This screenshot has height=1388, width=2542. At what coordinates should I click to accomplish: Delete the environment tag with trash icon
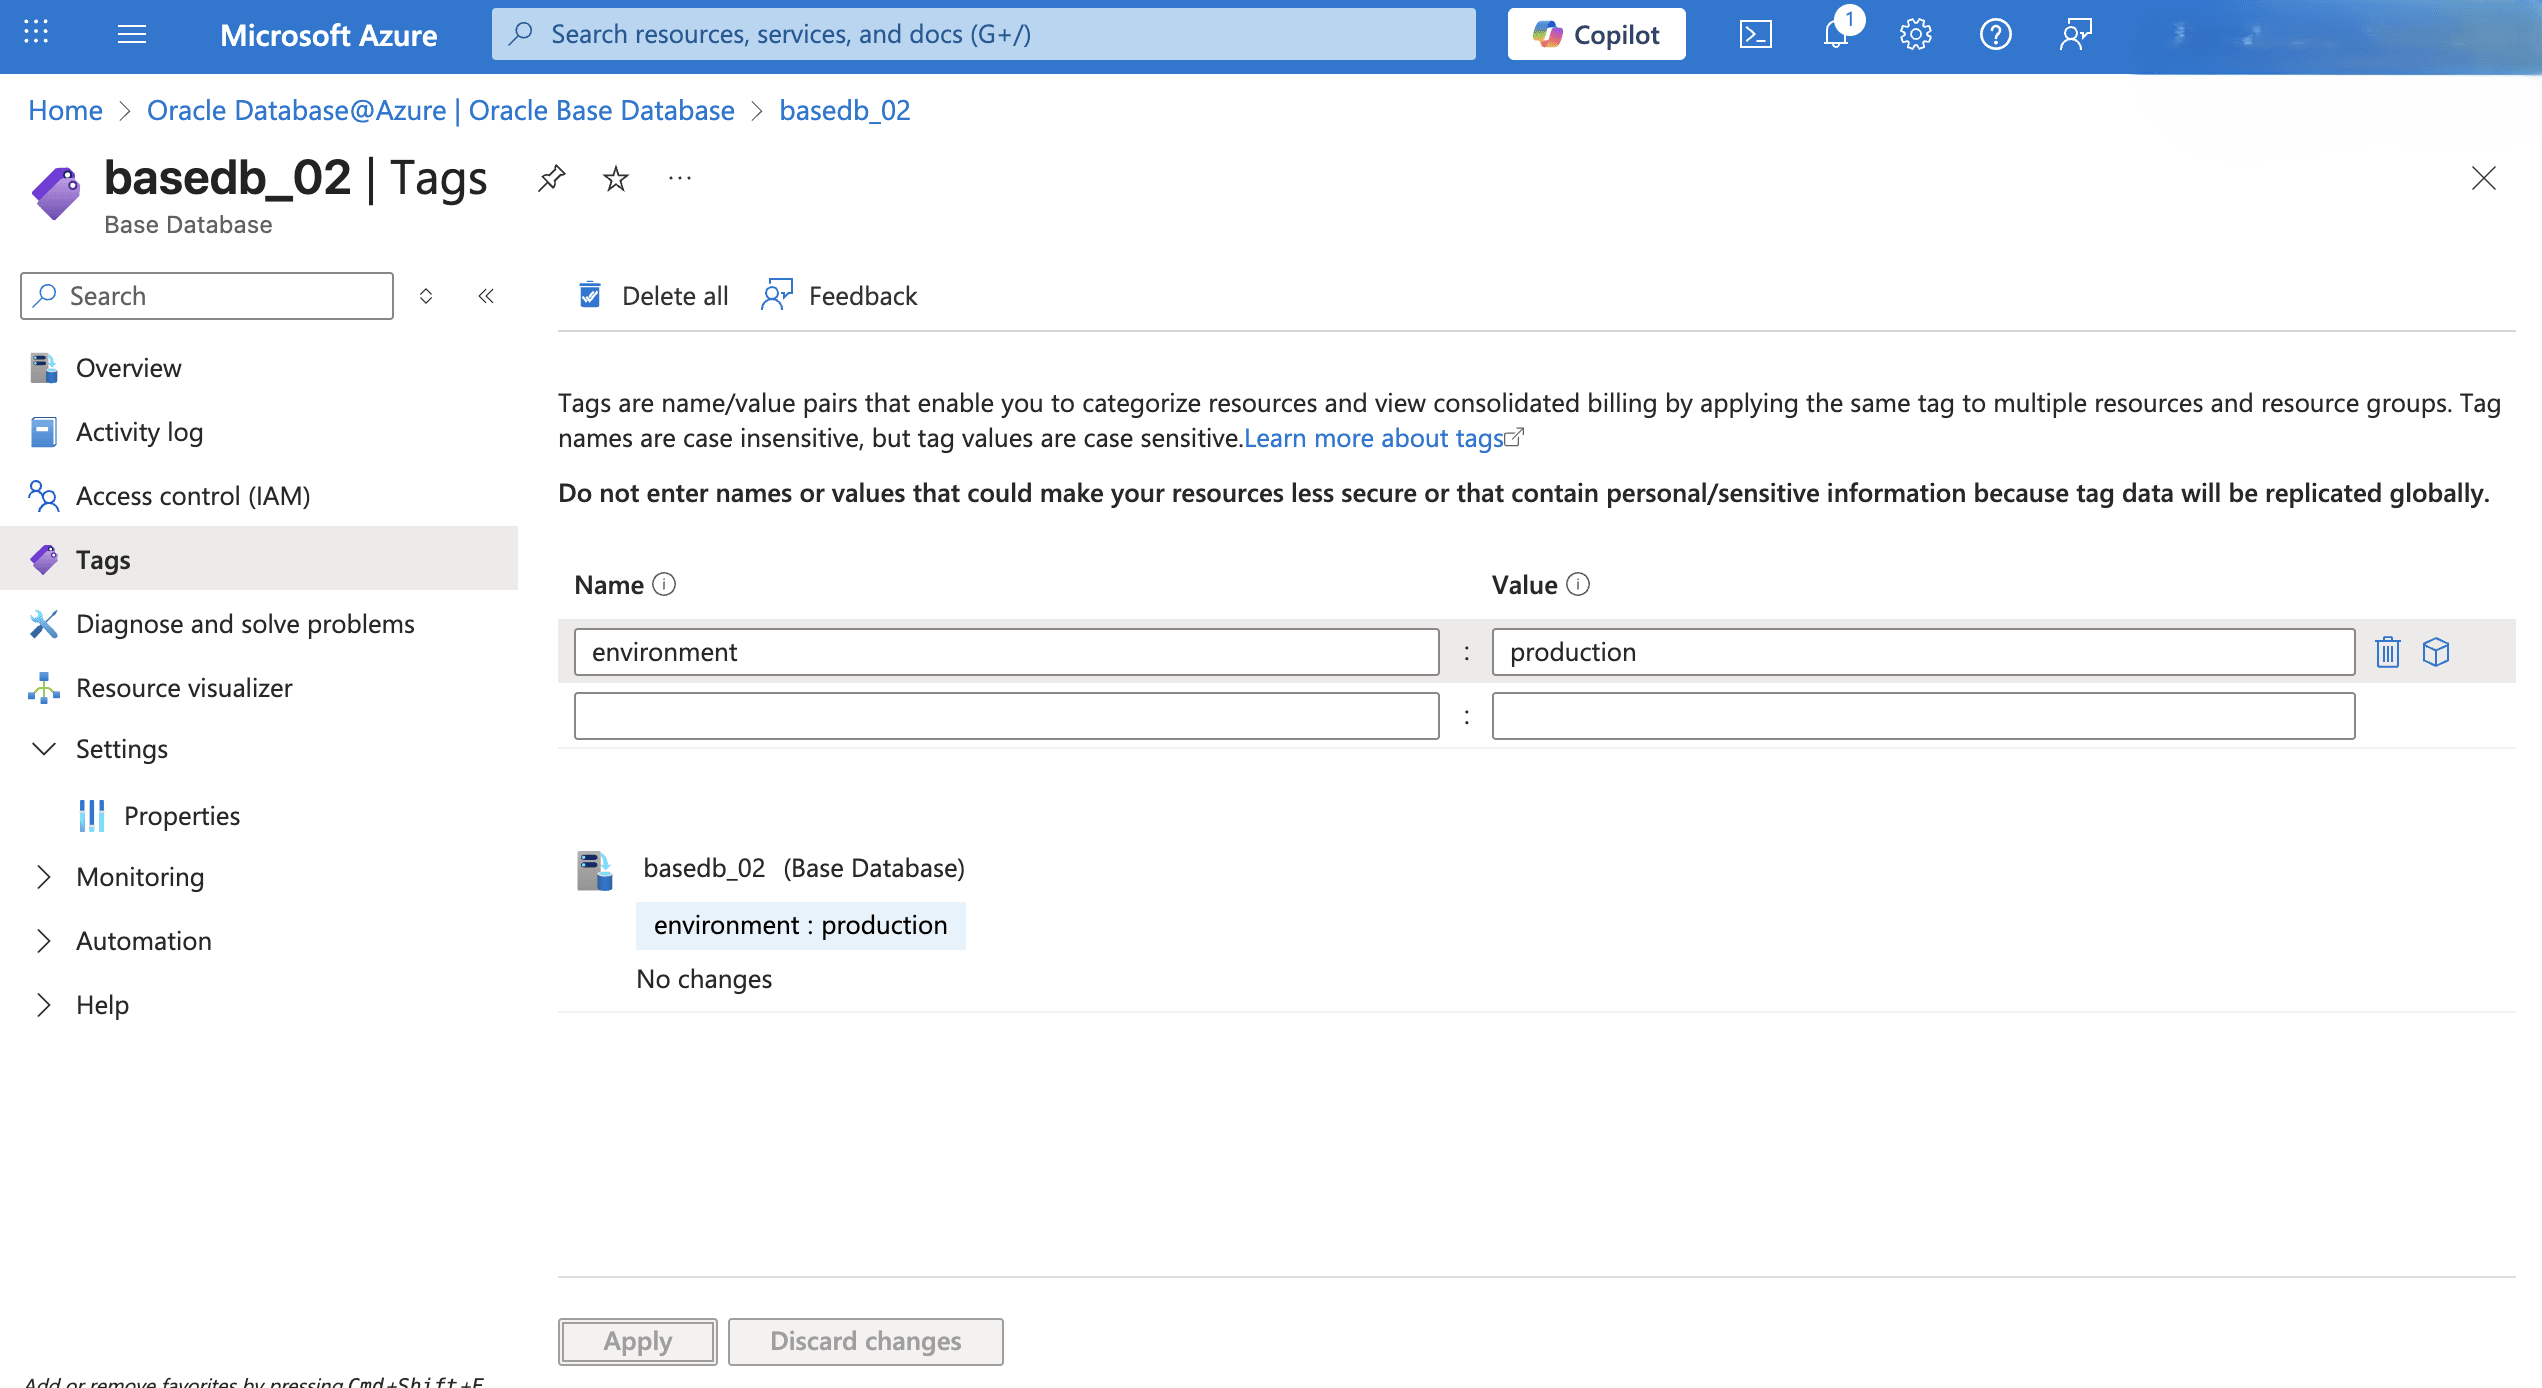point(2388,651)
